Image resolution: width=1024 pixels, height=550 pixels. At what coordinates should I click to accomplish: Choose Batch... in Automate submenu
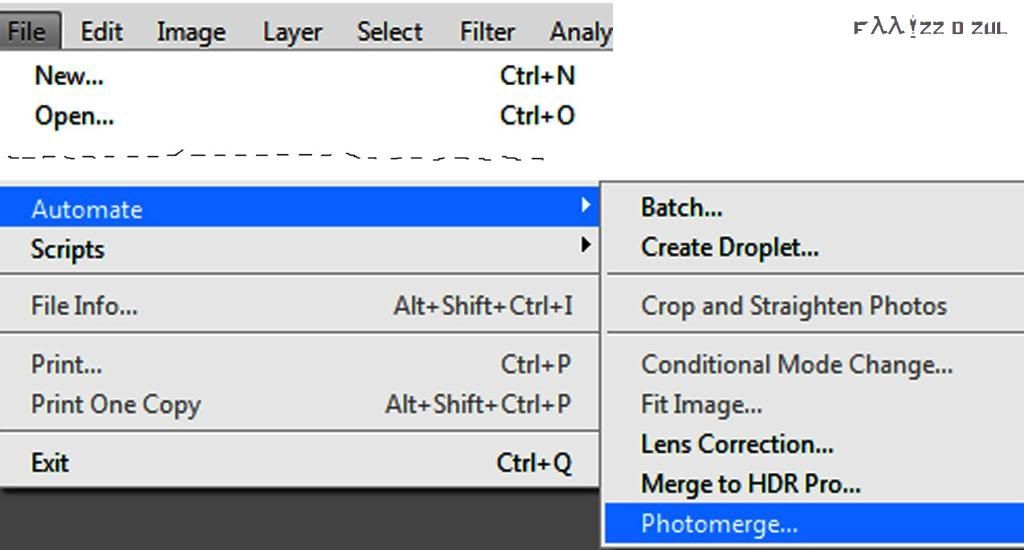[x=814, y=208]
